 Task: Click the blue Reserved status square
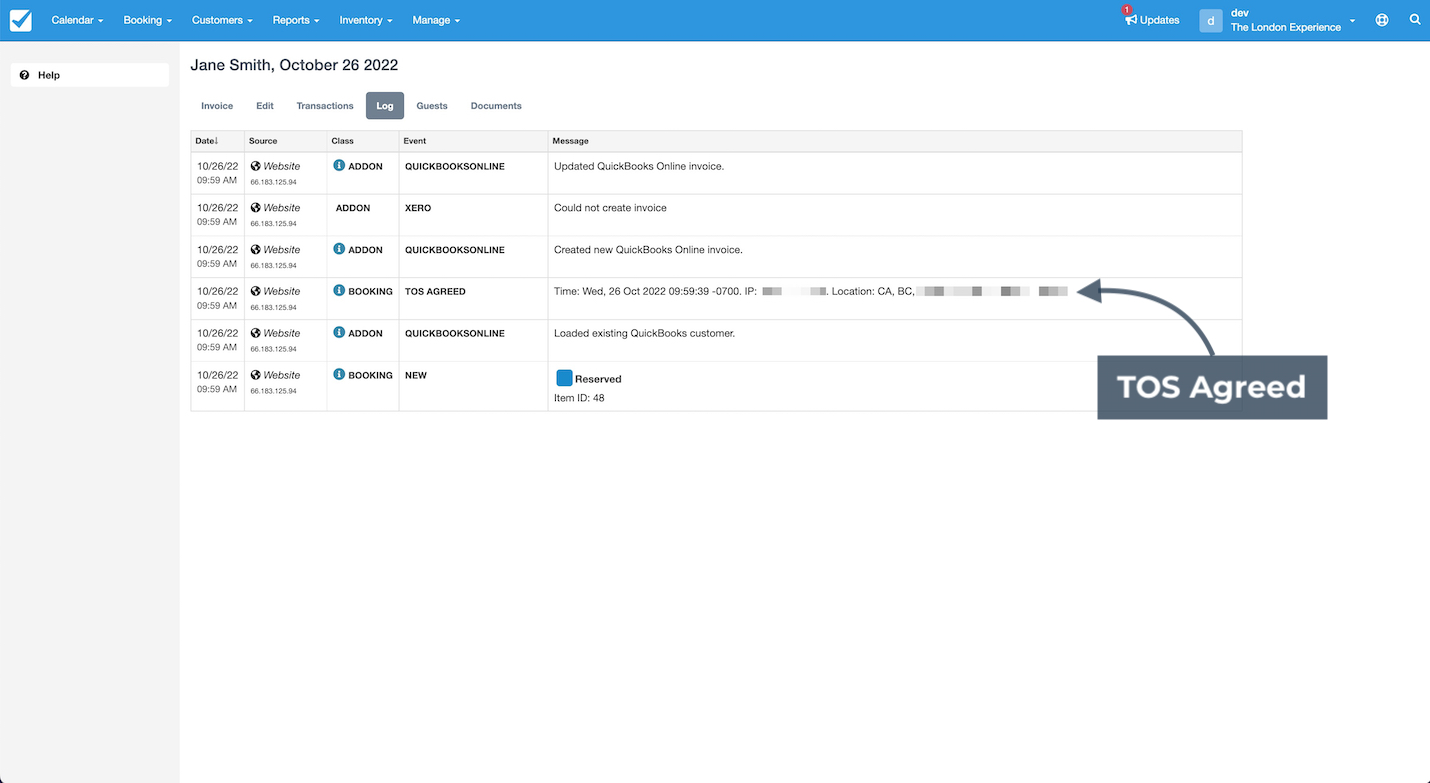564,378
